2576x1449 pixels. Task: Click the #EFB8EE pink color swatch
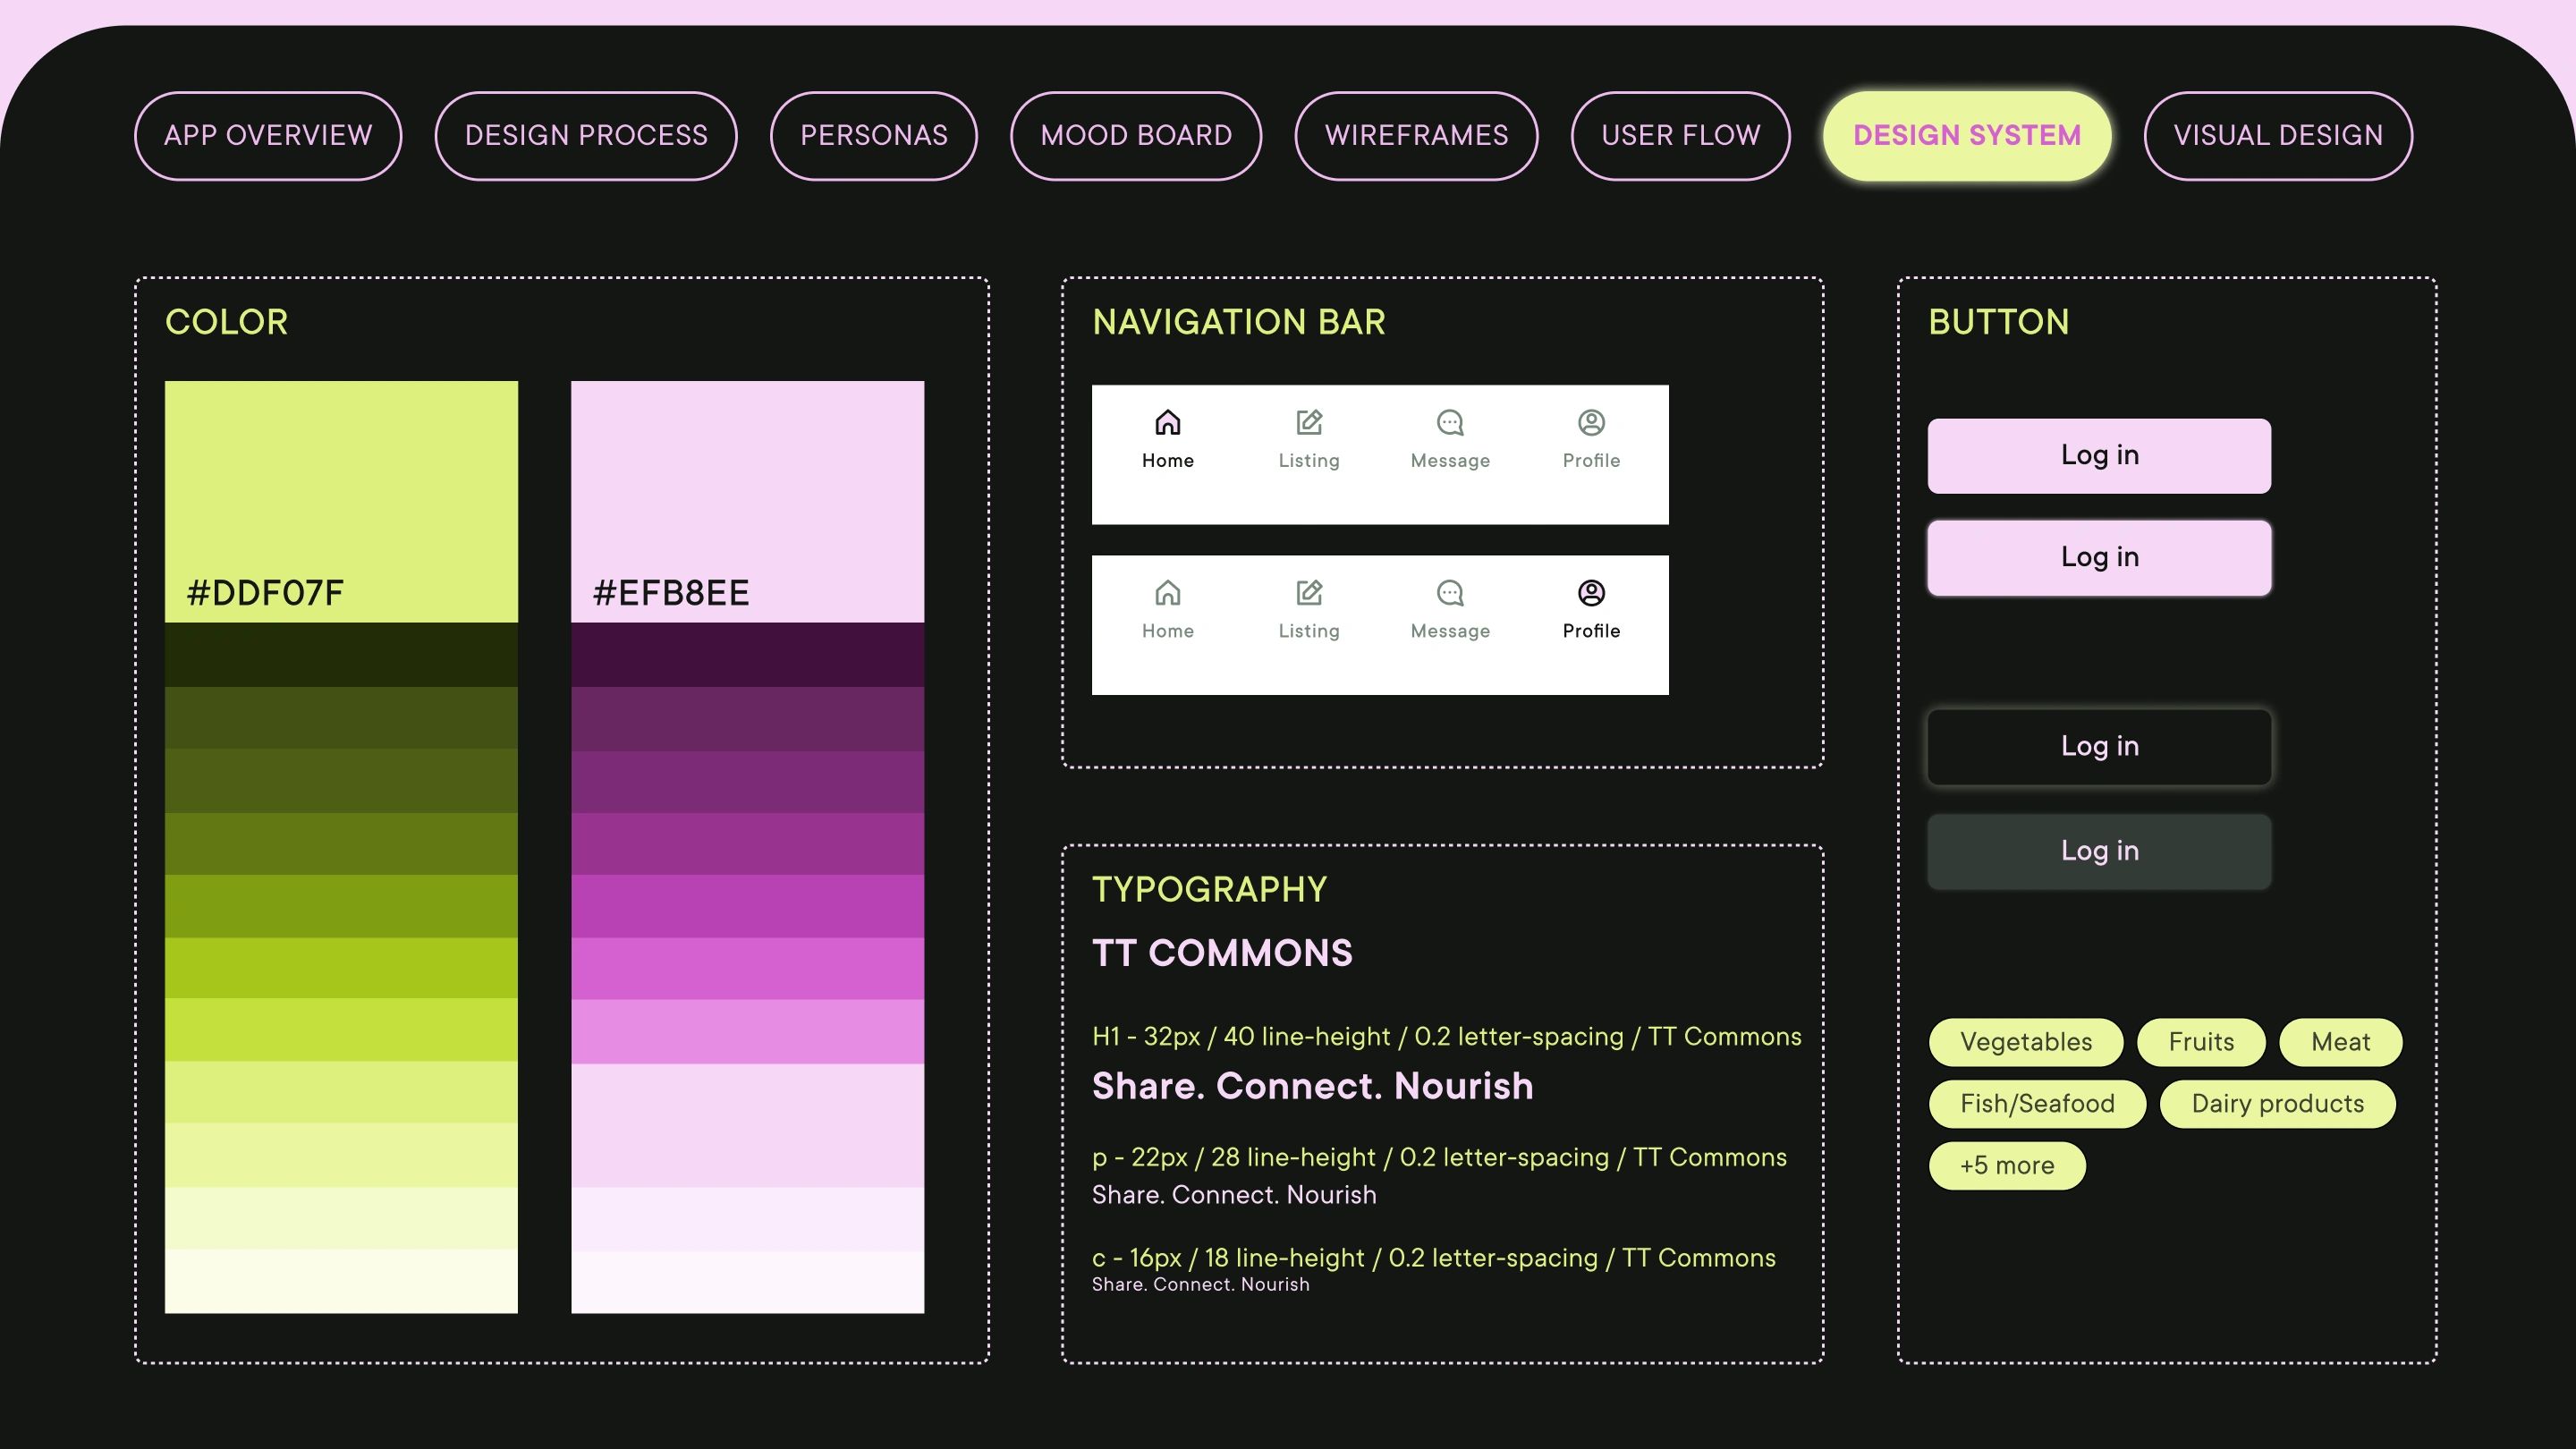(747, 501)
